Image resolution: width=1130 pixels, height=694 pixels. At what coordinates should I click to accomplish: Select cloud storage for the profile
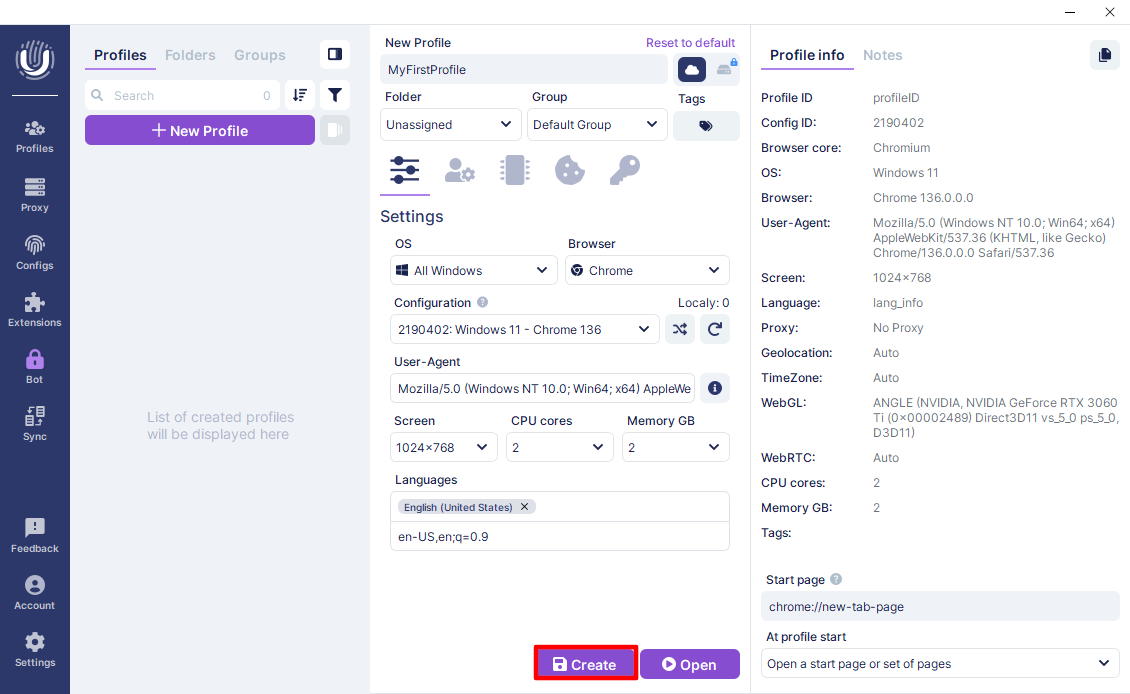(692, 69)
